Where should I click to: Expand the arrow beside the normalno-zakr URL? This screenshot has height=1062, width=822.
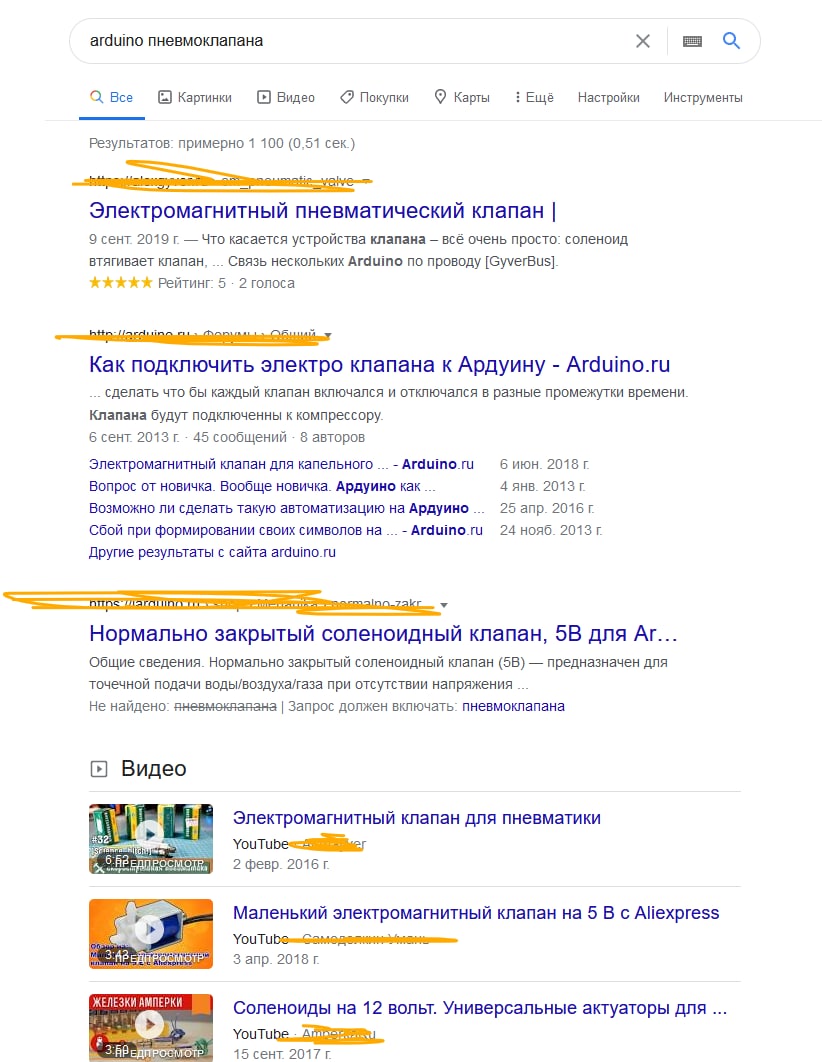click(x=444, y=605)
